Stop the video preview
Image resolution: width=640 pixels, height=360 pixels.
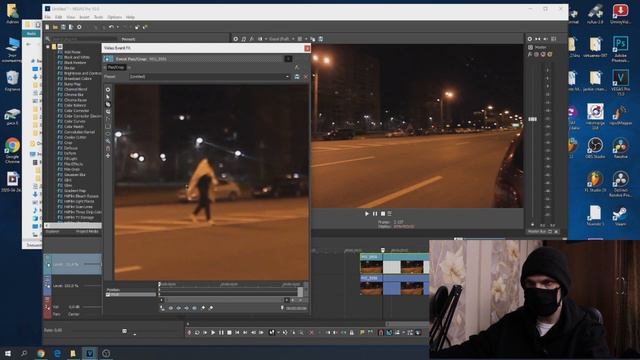383,213
